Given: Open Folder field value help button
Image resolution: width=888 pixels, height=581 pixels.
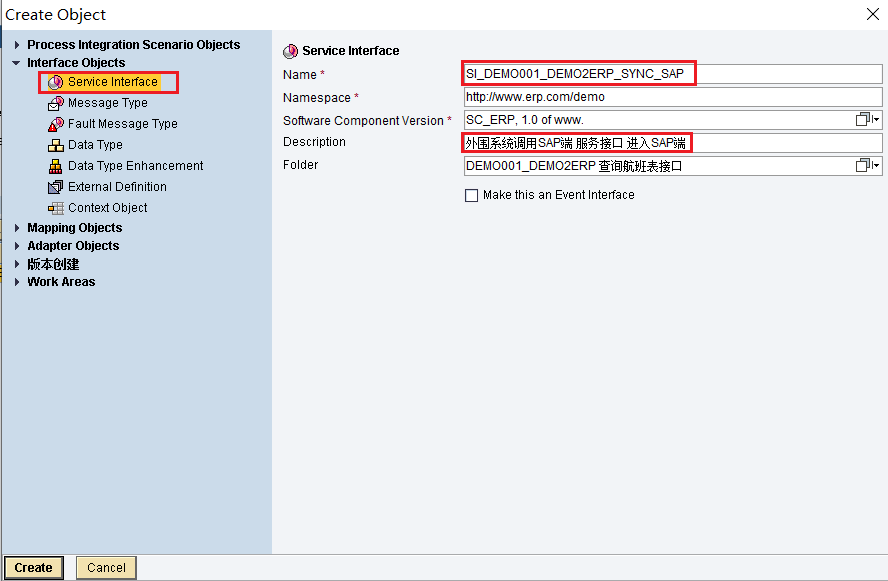Looking at the screenshot, I should tap(867, 166).
